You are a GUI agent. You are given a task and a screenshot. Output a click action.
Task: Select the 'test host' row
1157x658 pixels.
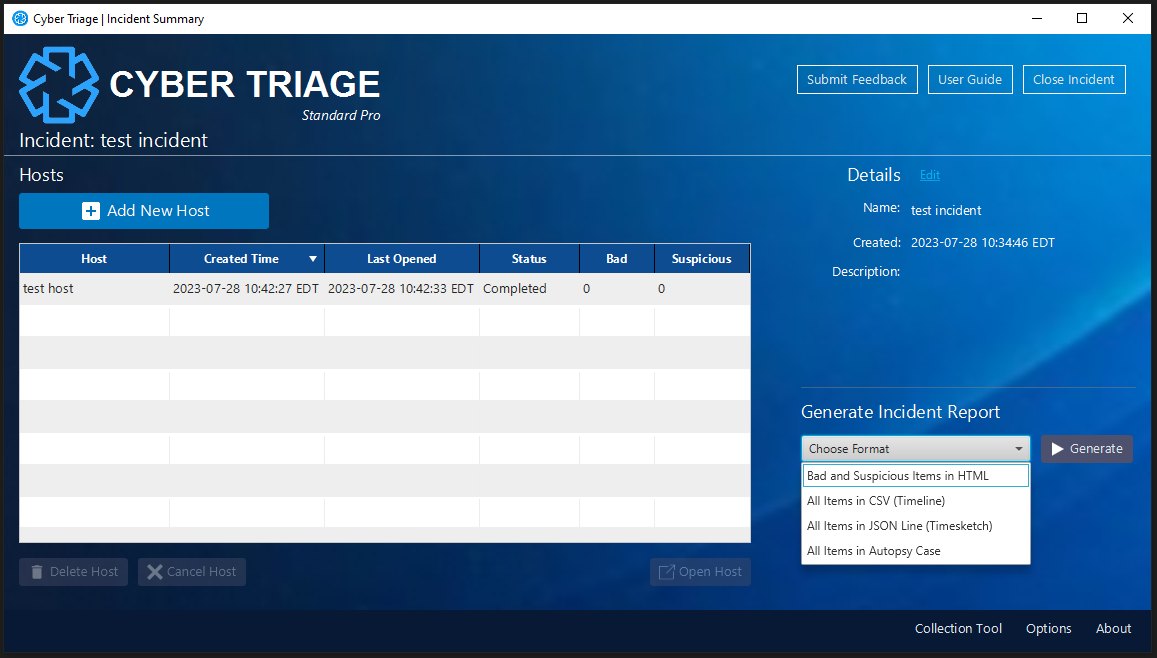(384, 288)
